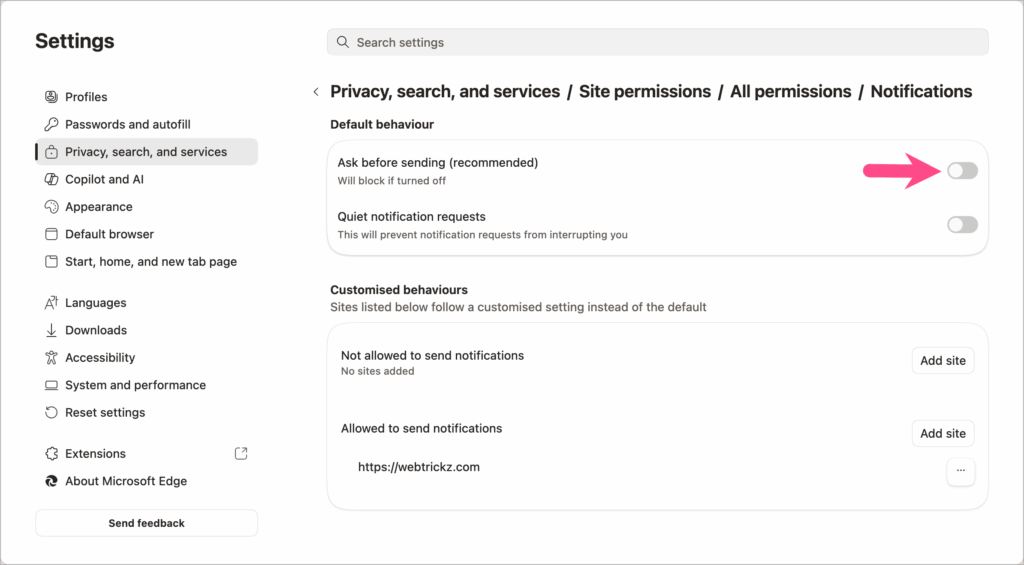Click into the Search settings field
The height and width of the screenshot is (565, 1024).
tap(658, 42)
